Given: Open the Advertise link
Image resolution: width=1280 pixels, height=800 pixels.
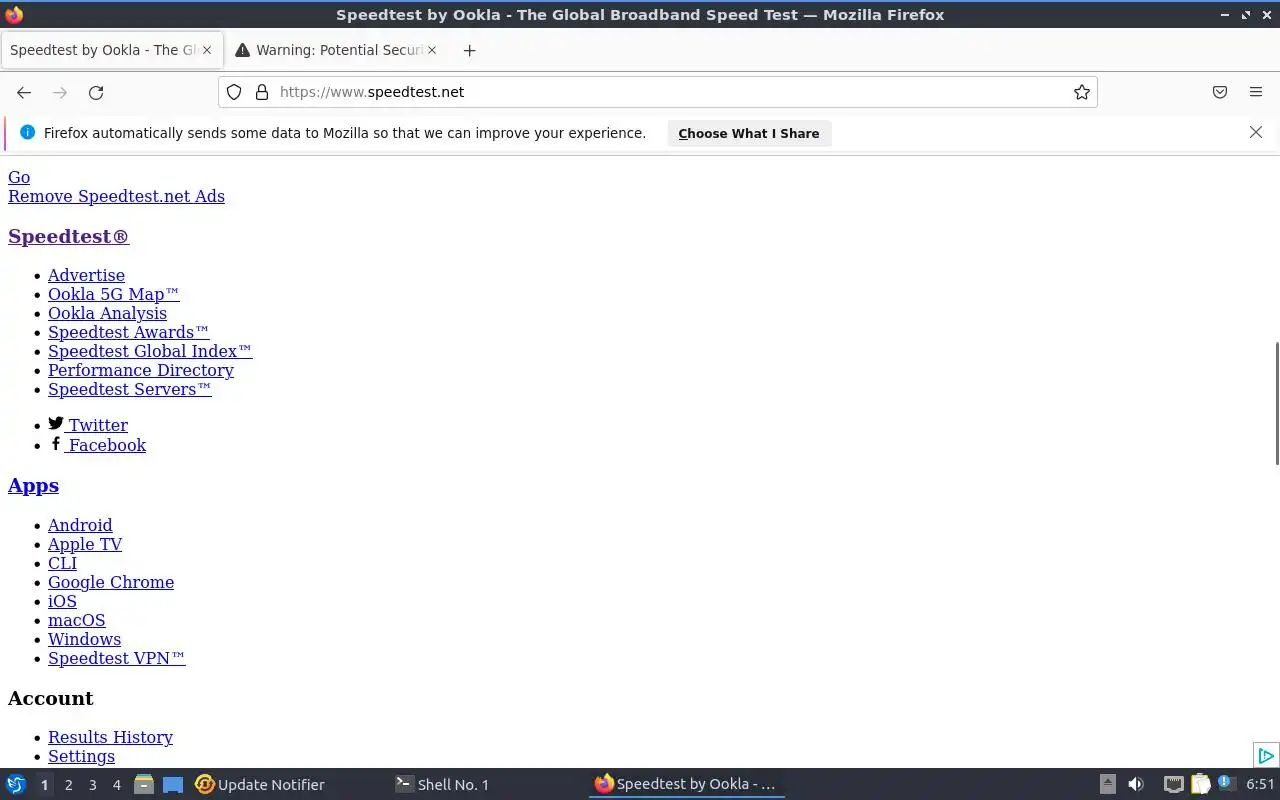Looking at the screenshot, I should pos(86,275).
